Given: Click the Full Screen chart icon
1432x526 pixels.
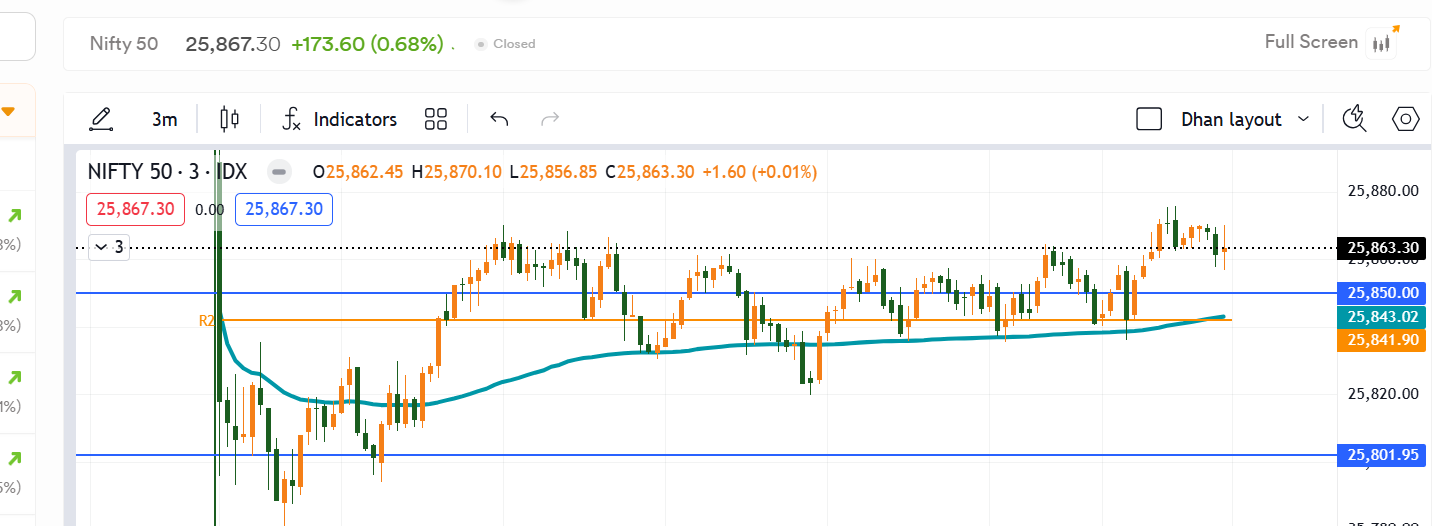Looking at the screenshot, I should (x=1385, y=42).
